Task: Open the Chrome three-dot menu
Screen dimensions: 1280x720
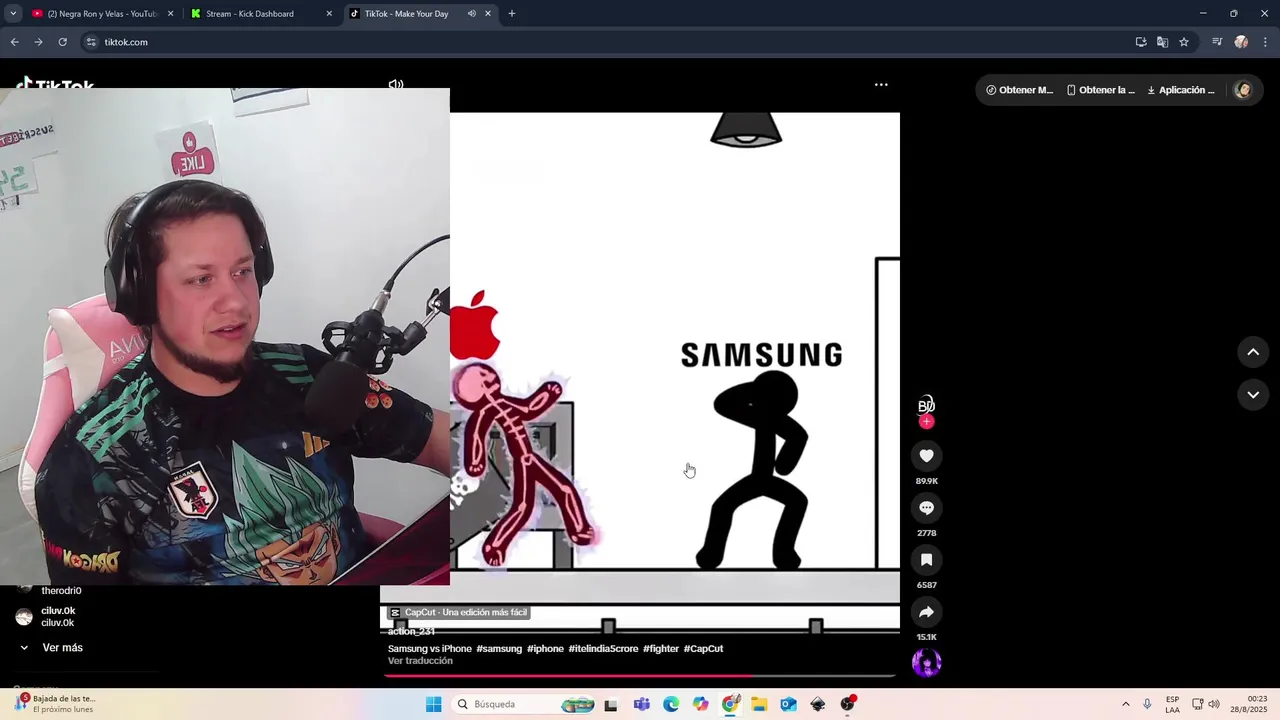Action: [1265, 42]
